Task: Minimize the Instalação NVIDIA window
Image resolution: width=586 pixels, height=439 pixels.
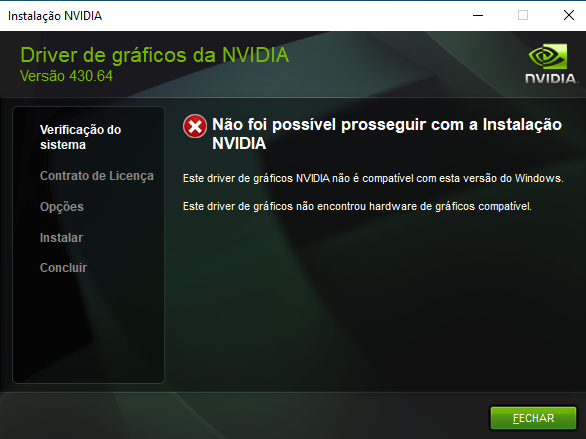Action: (x=478, y=15)
